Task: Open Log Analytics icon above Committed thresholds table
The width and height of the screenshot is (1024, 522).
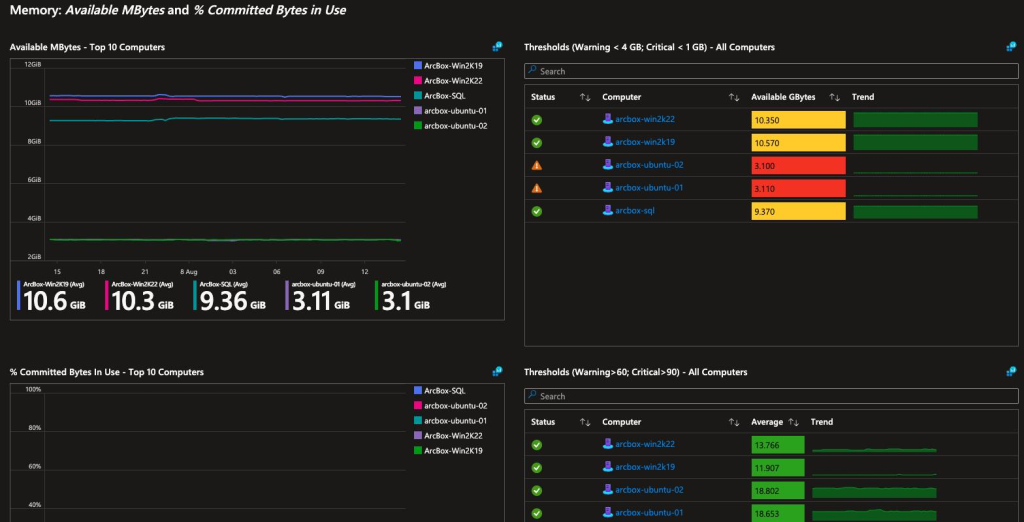Action: [x=1012, y=371]
